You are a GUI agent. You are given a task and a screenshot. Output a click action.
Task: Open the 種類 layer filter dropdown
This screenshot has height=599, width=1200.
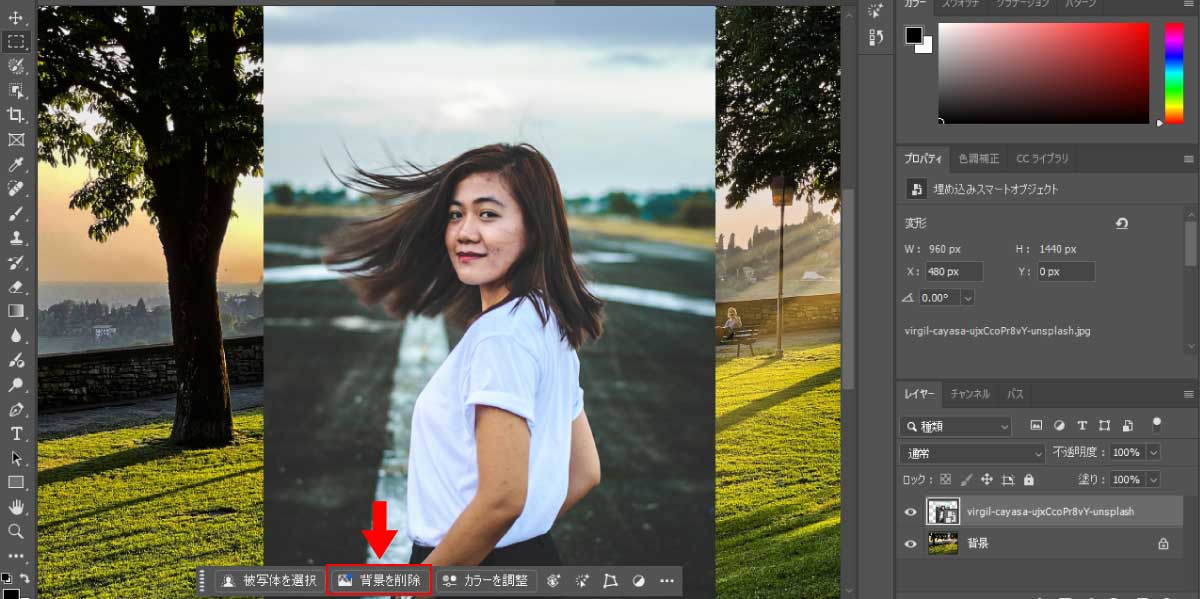click(955, 426)
